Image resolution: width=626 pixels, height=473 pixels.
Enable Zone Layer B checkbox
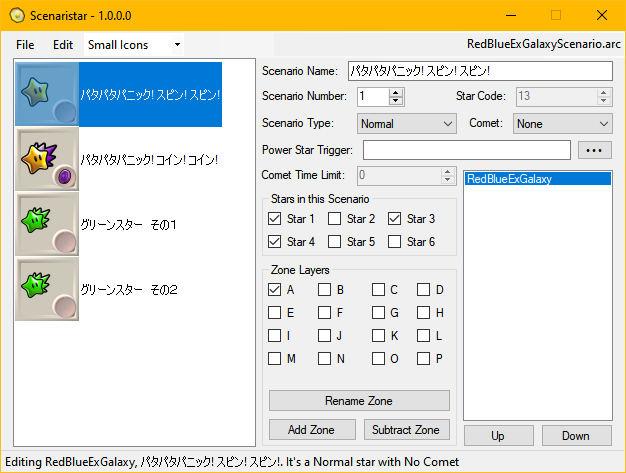coord(325,290)
